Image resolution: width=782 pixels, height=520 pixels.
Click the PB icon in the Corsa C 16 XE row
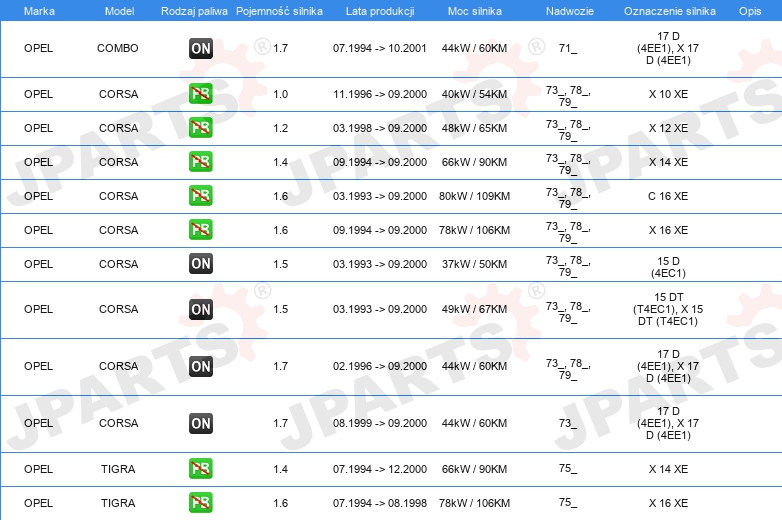coord(200,195)
